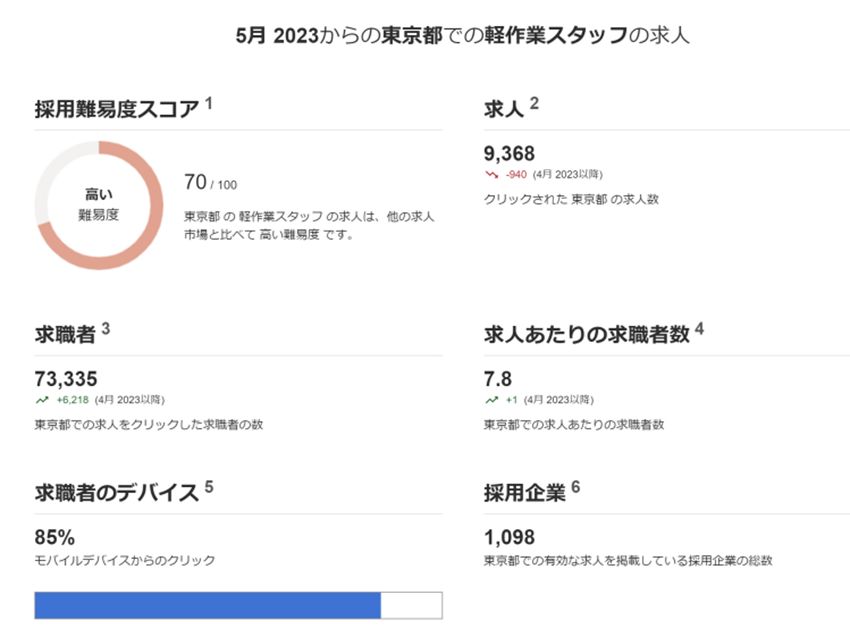Screen dimensions: 850x628
Task: Click the green upward trend arrow beside +1
Action: coord(491,399)
